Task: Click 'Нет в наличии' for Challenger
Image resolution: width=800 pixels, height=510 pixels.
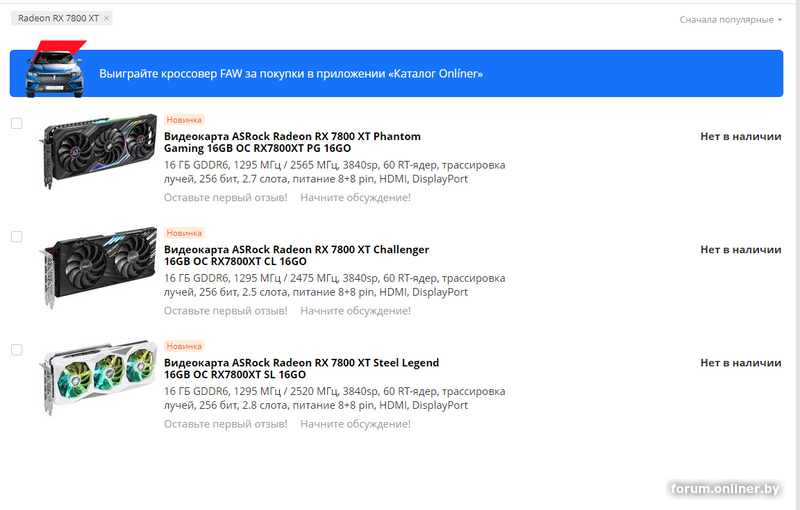Action: click(x=741, y=250)
